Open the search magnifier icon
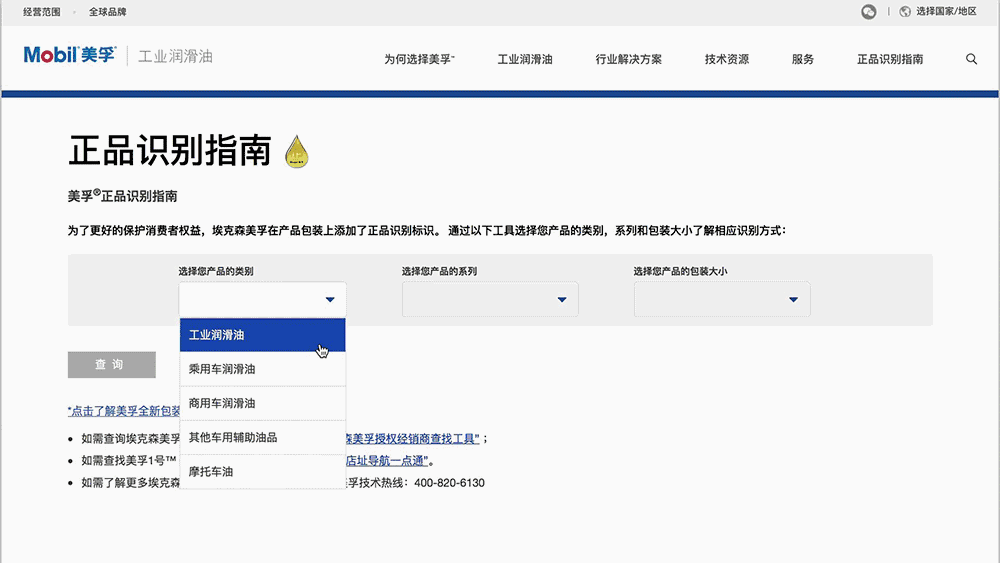Screen dimensions: 1000x563 (971, 59)
